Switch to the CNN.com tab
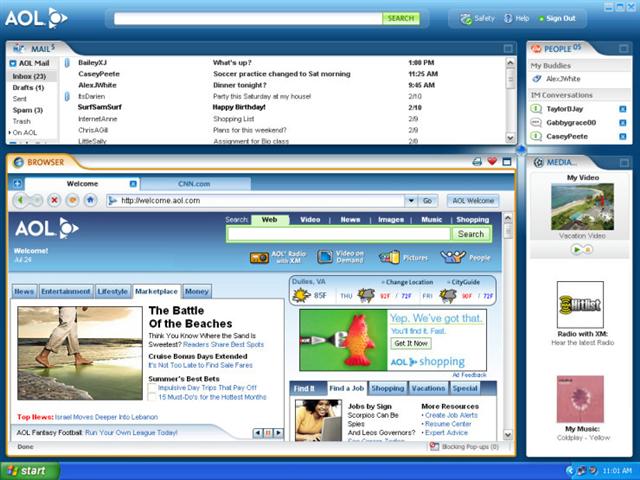Viewport: 640px width, 480px height. coord(194,184)
